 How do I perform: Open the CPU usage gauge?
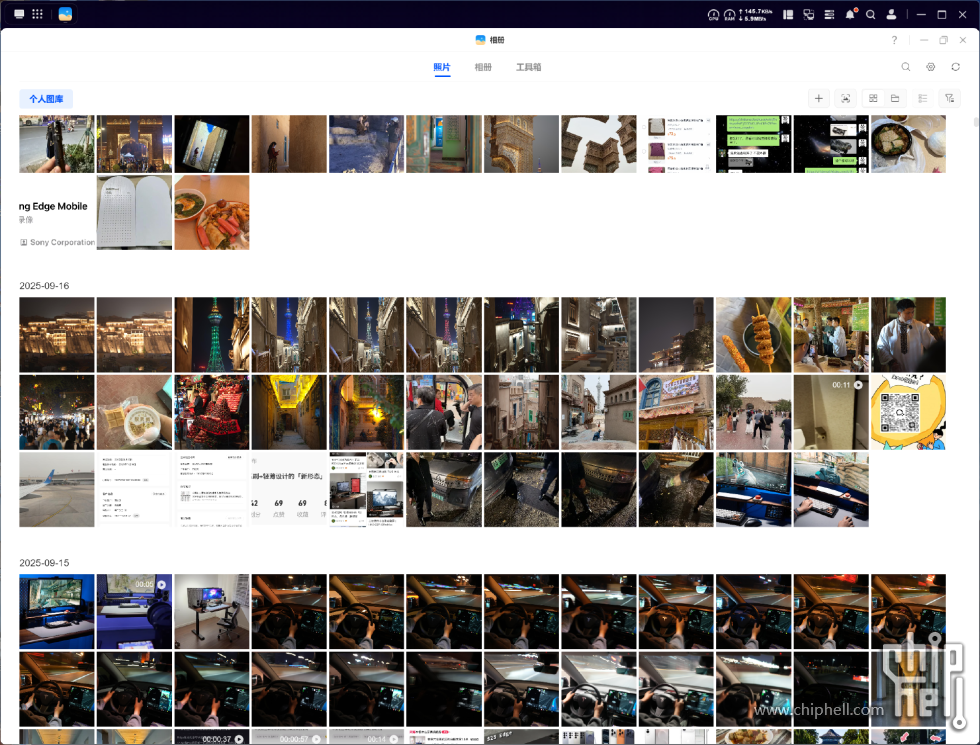[713, 14]
